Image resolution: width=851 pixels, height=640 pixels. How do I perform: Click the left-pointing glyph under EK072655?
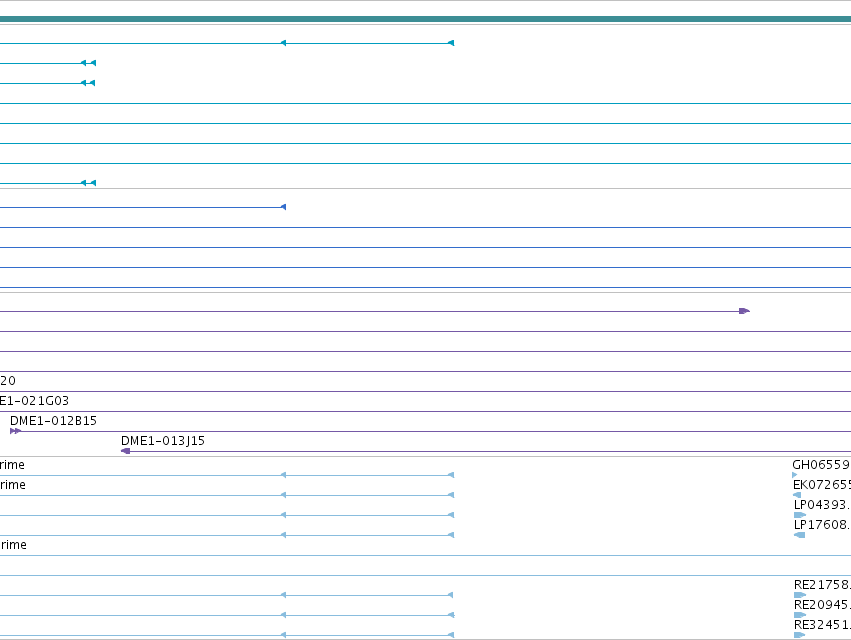pos(797,495)
